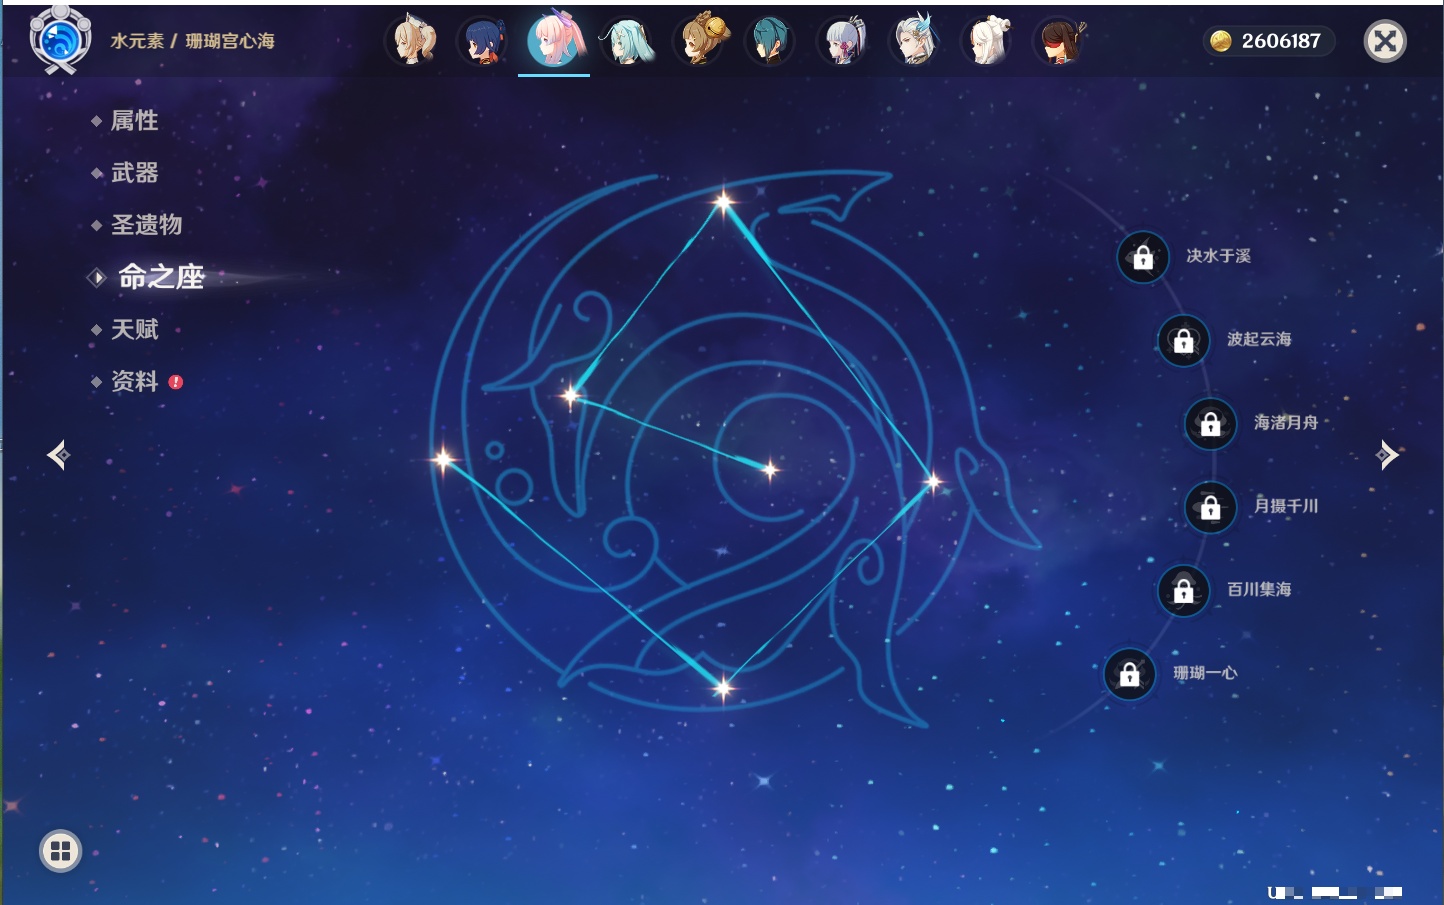Select the light teal long-haired avatar

click(627, 41)
